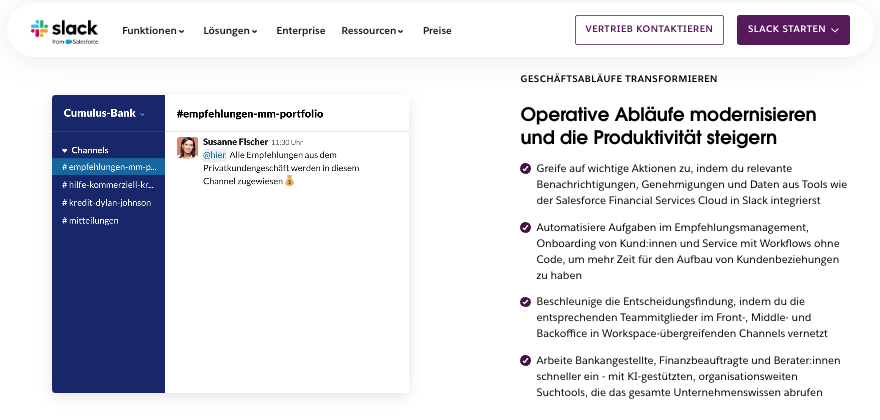
Task: Click the @hier mention
Action: coord(214,155)
